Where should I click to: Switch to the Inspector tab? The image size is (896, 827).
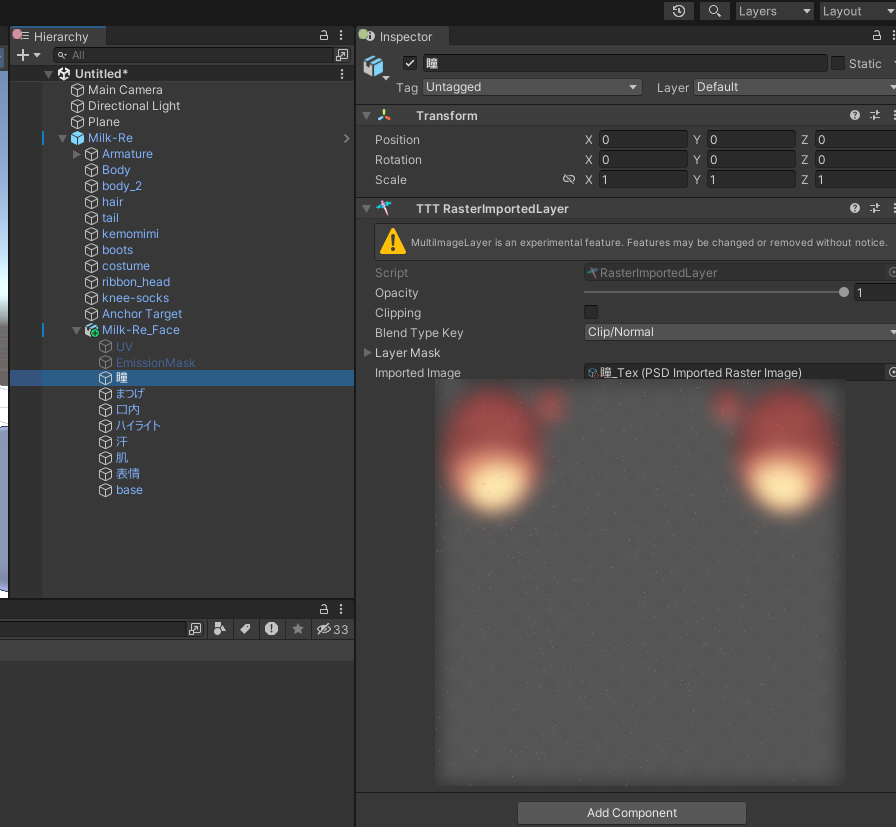[x=405, y=37]
